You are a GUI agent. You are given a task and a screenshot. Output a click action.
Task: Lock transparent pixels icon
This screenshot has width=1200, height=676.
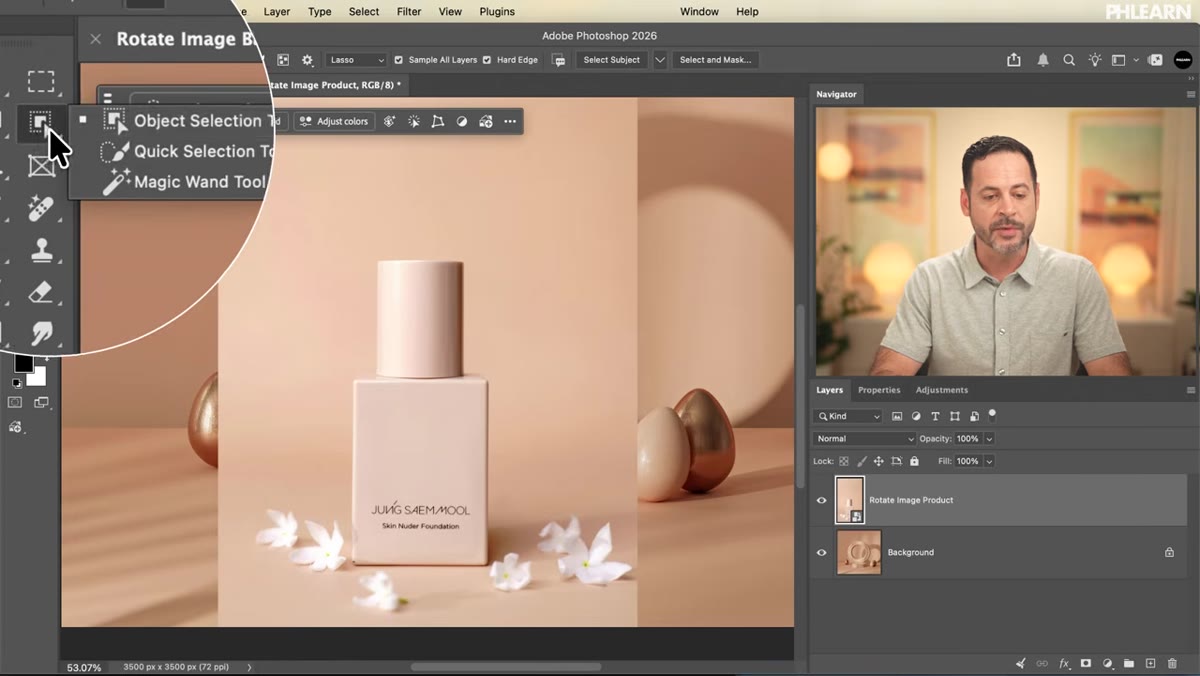pyautogui.click(x=844, y=461)
